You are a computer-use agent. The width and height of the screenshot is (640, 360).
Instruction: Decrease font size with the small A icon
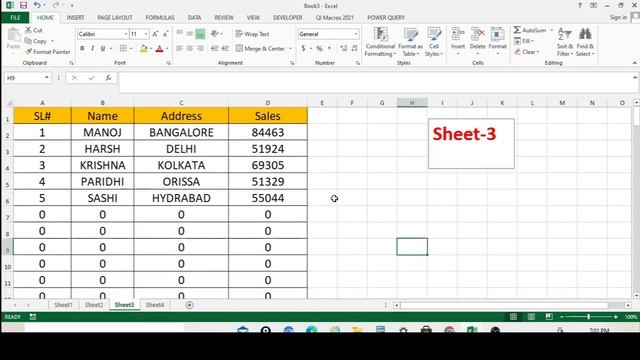[x=165, y=34]
